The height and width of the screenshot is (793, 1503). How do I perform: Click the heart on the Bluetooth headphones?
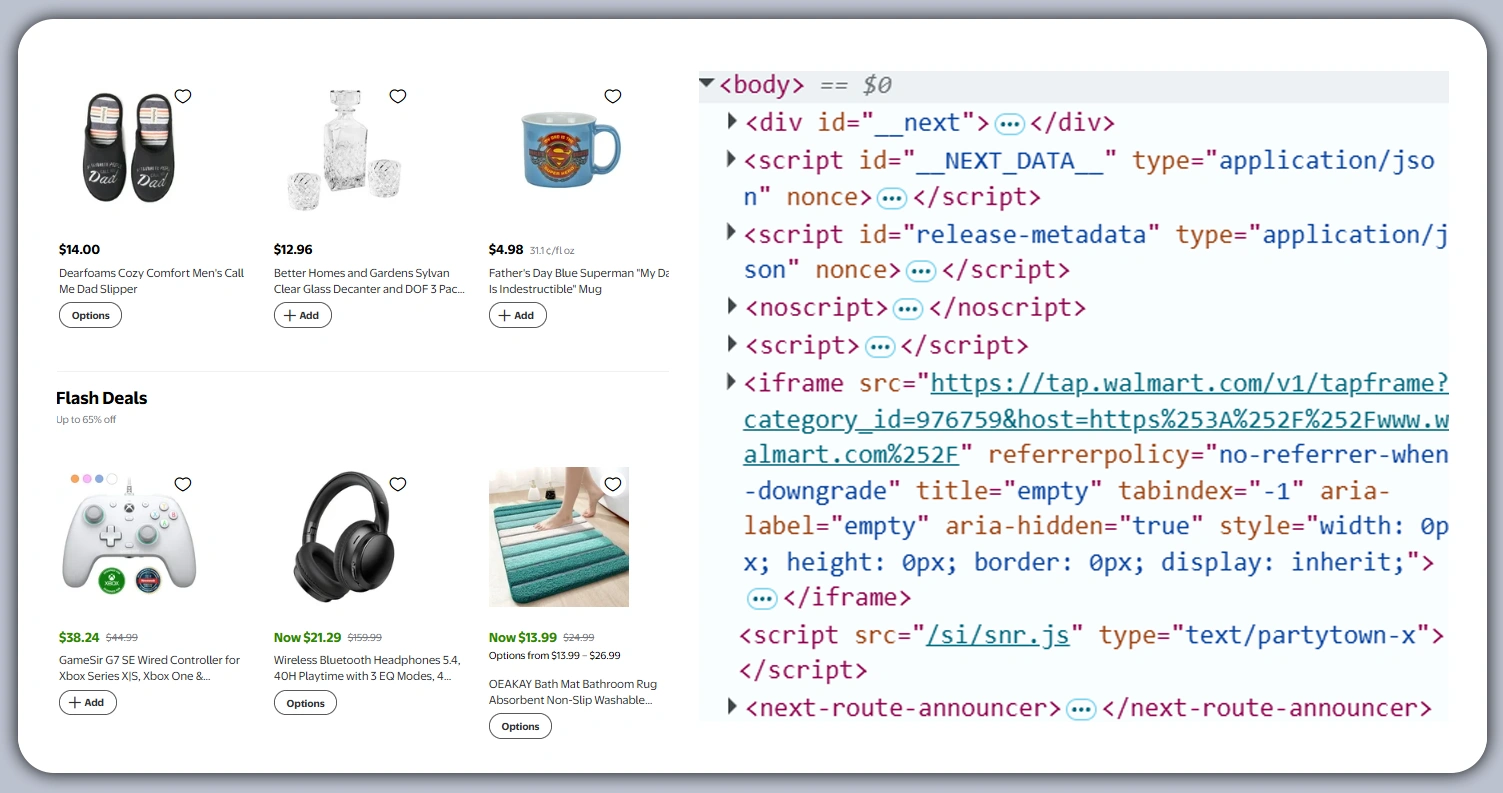(x=398, y=484)
